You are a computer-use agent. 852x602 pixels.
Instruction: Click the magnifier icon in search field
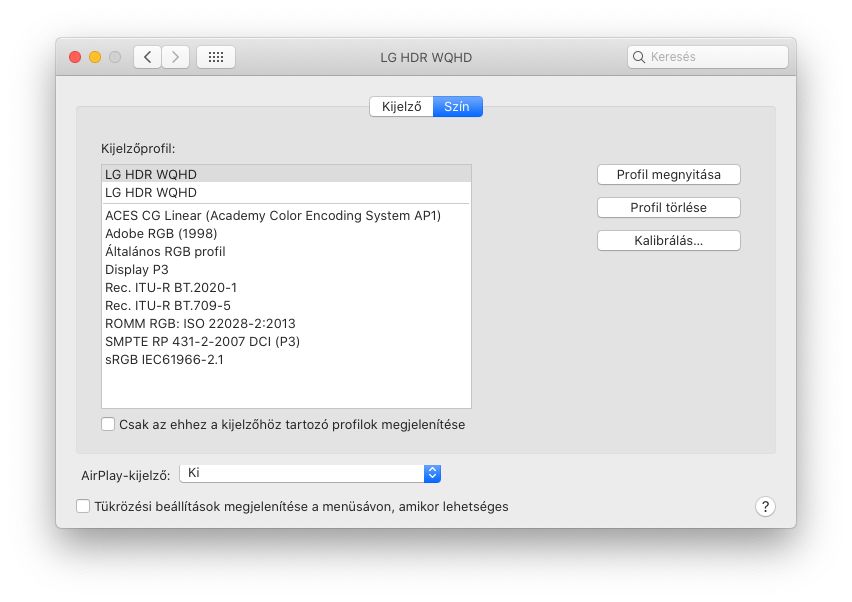[639, 57]
